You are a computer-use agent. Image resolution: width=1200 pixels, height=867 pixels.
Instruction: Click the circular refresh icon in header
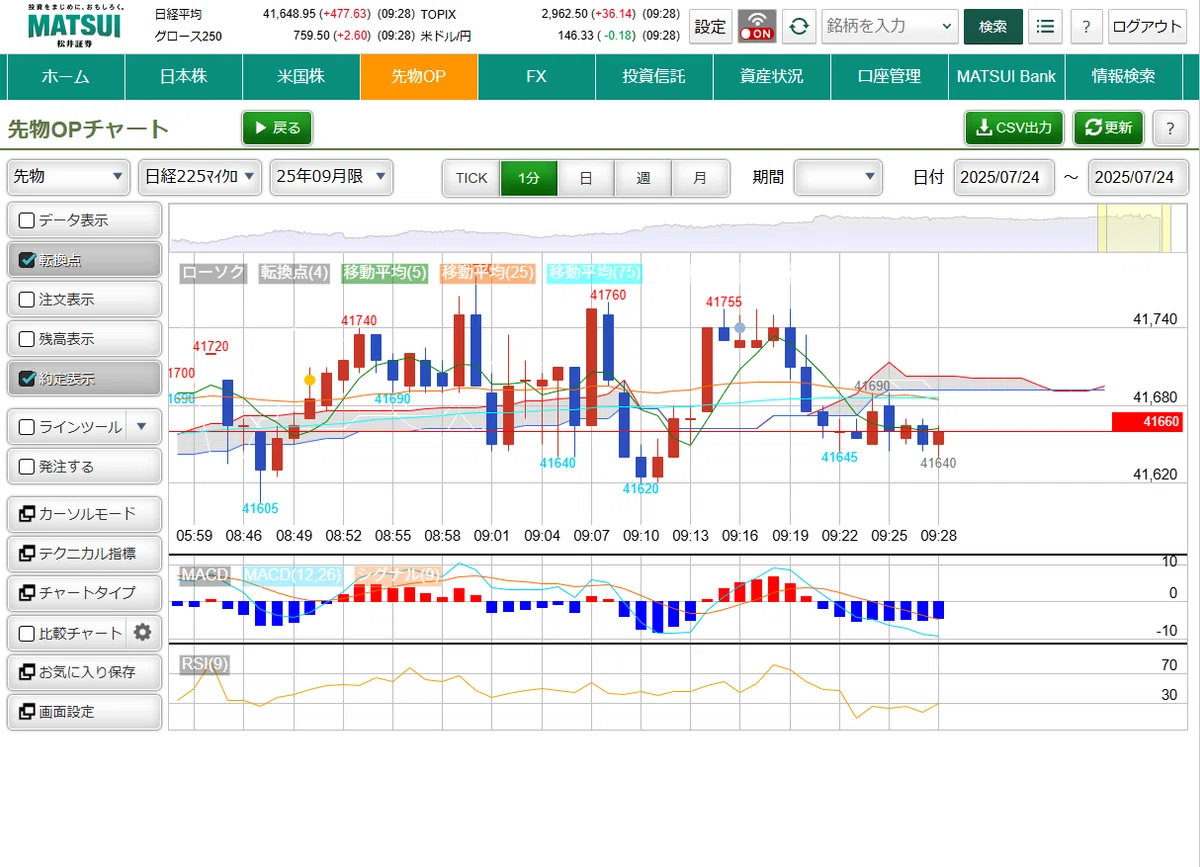click(798, 27)
